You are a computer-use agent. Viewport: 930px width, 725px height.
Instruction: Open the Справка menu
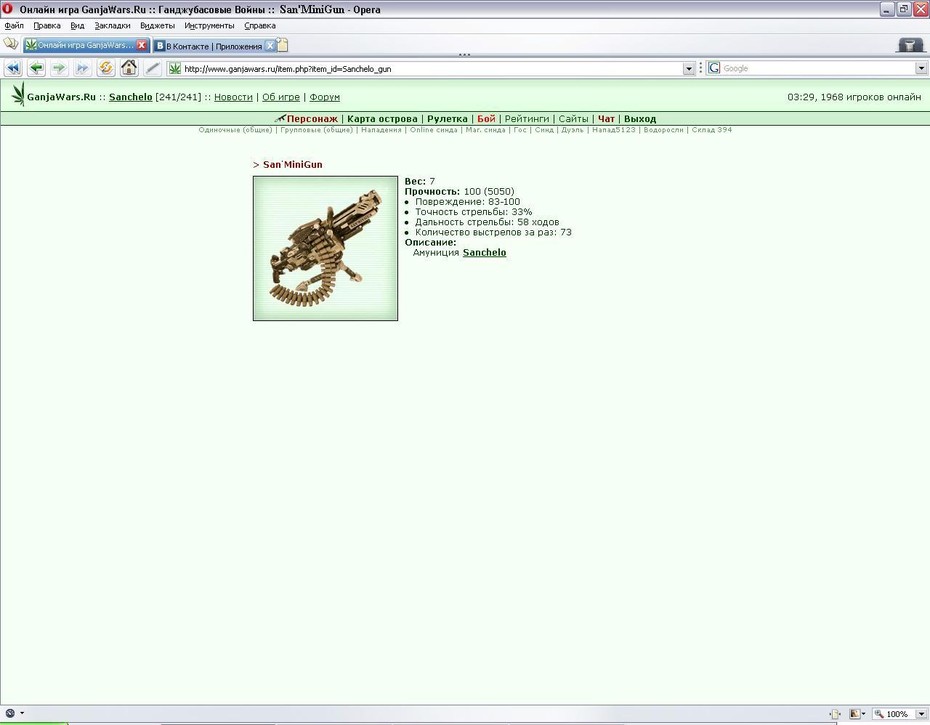click(x=260, y=26)
